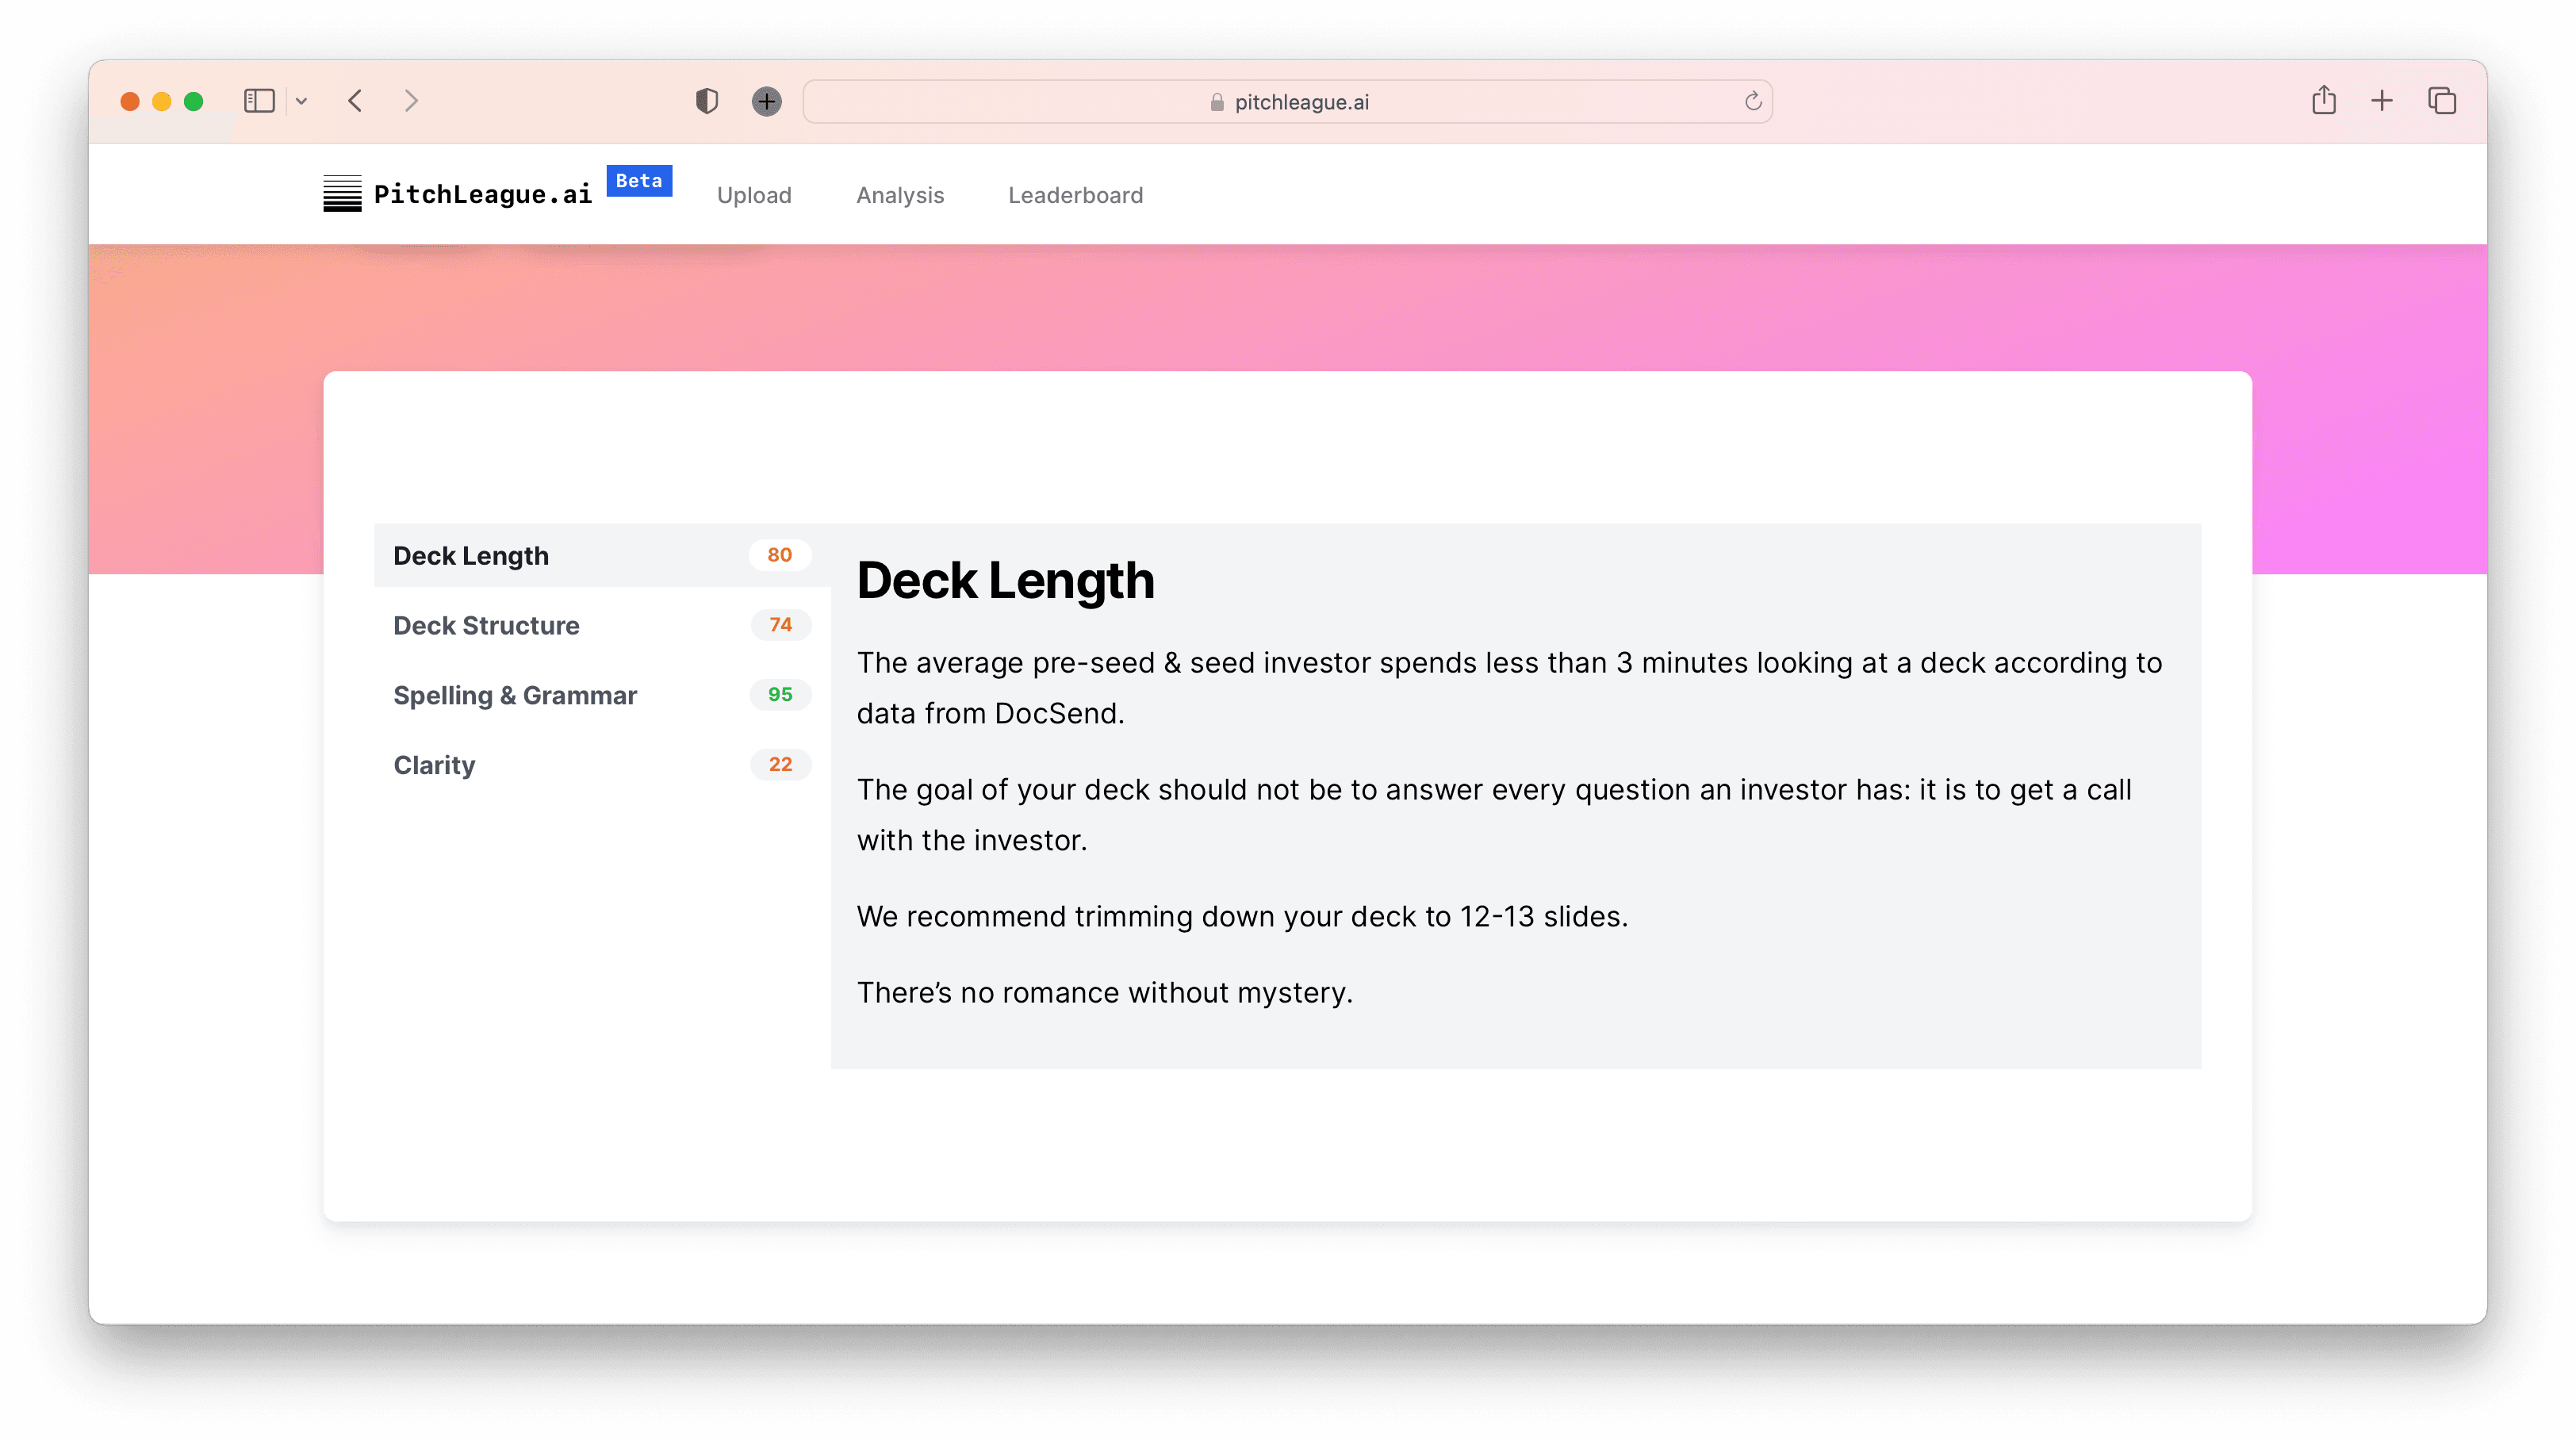Open a new tab with plus icon
The width and height of the screenshot is (2576, 1442).
(x=2382, y=101)
